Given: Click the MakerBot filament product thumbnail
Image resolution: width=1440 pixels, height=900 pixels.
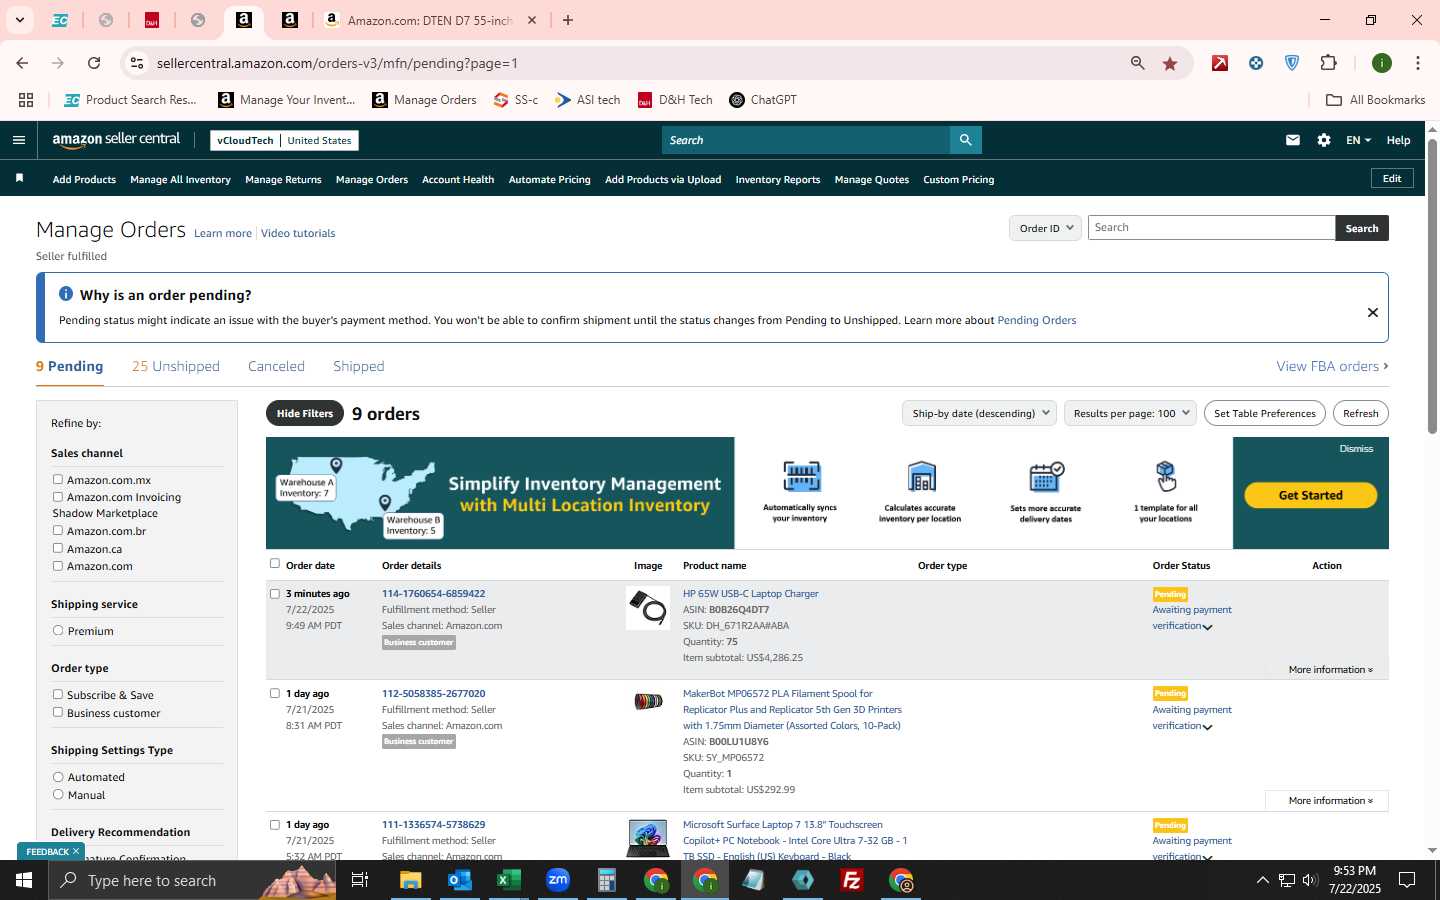Looking at the screenshot, I should [648, 701].
